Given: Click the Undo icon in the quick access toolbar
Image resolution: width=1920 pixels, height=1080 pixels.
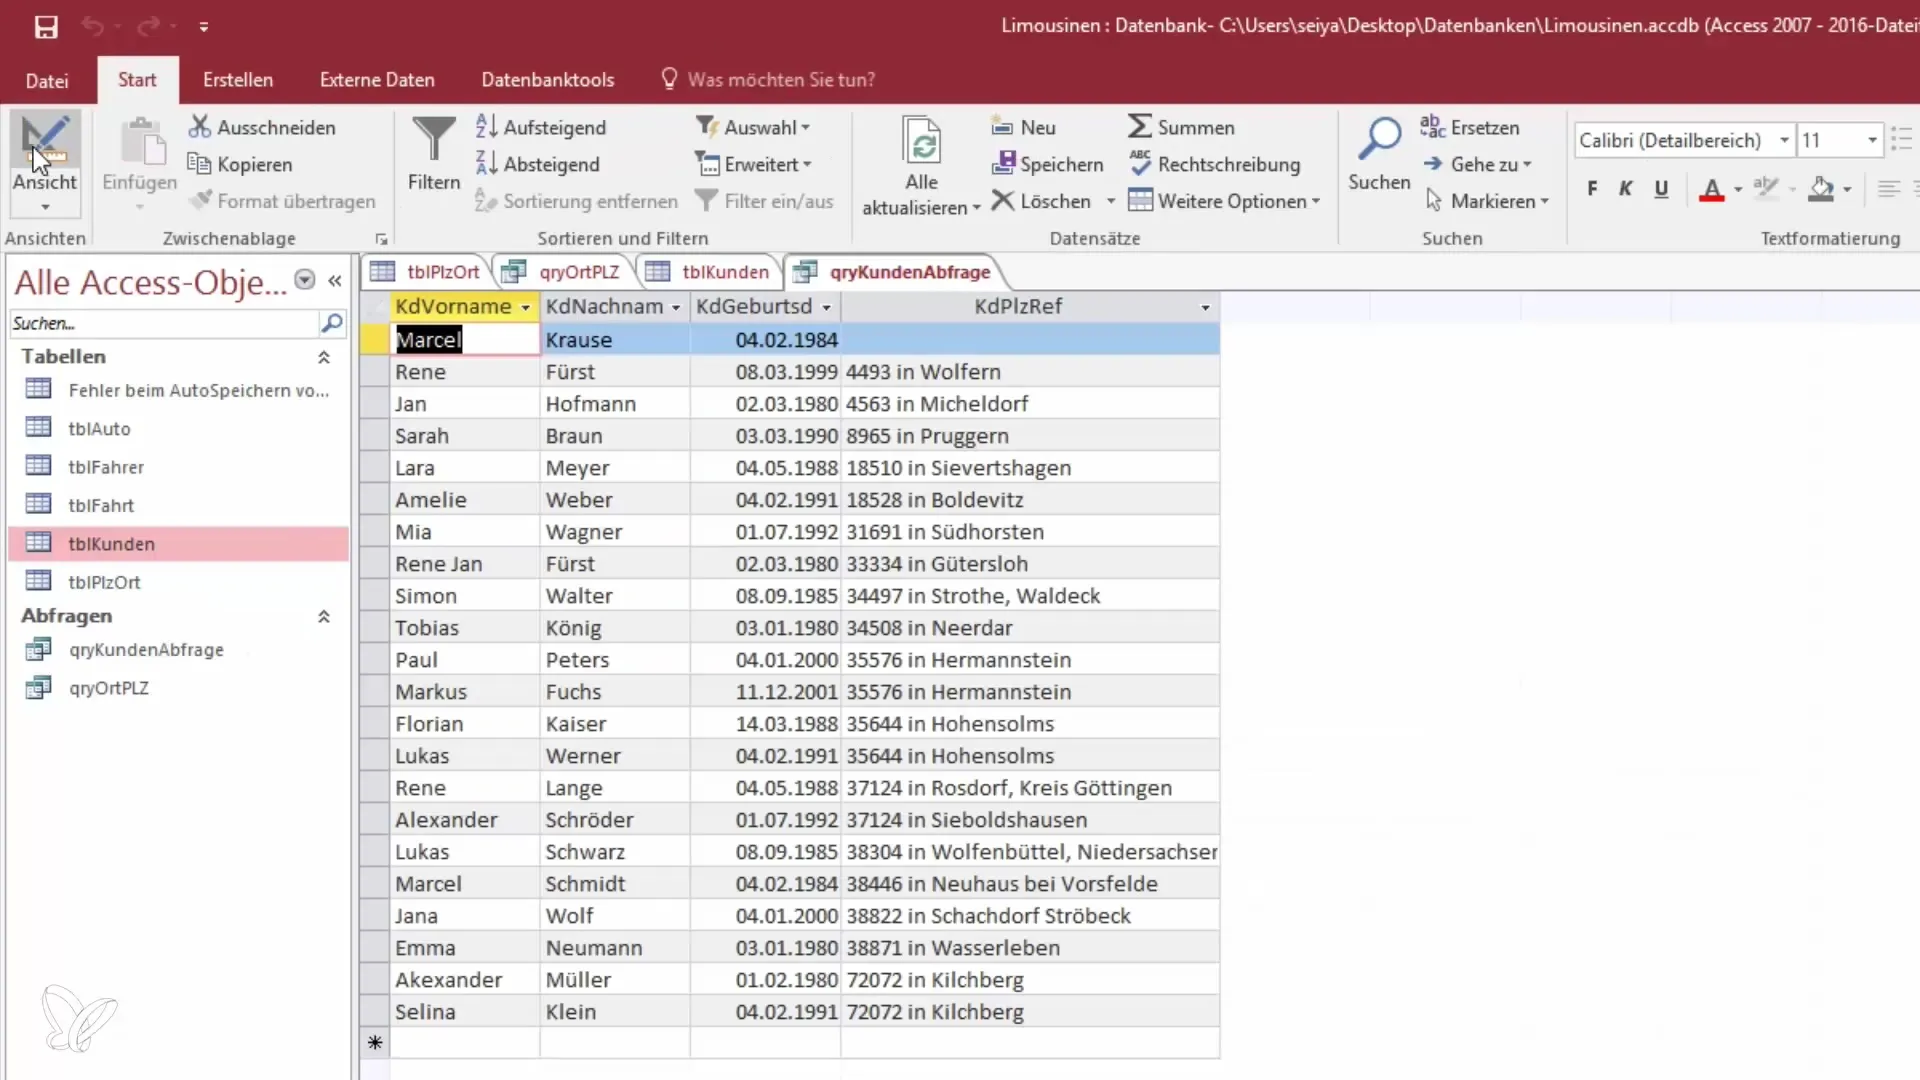Looking at the screenshot, I should (x=92, y=27).
